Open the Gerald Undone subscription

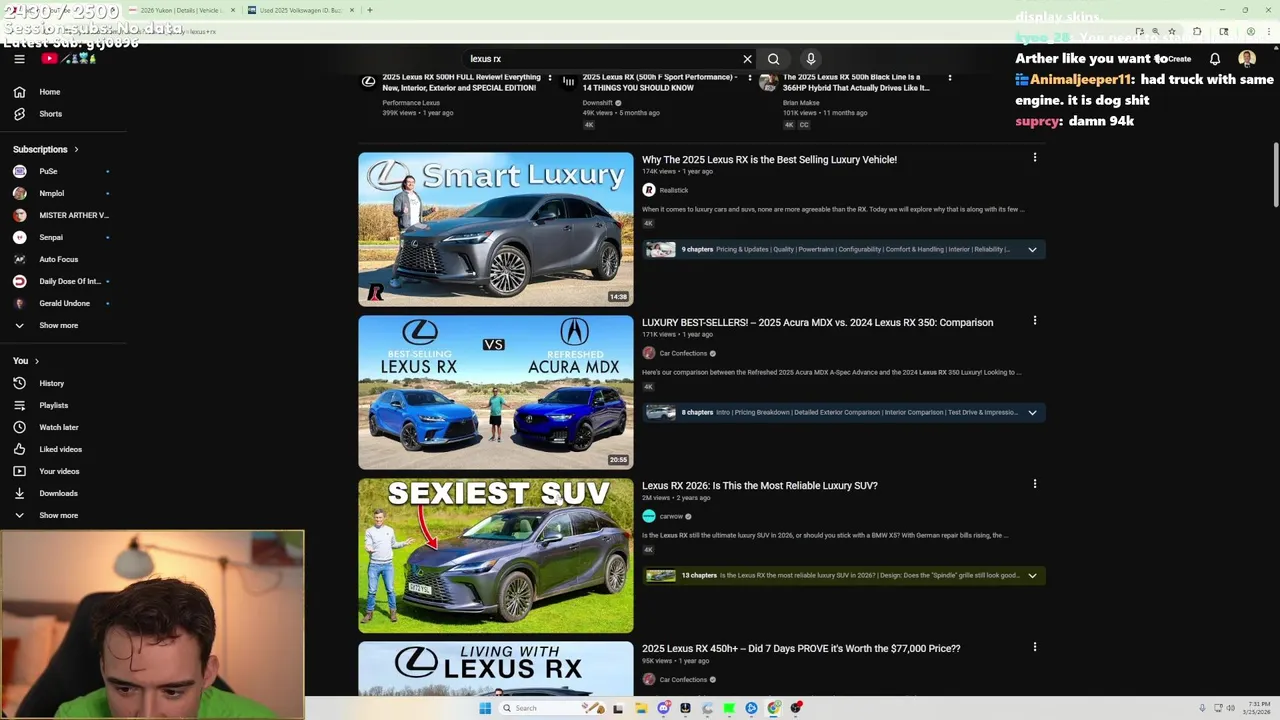(63, 303)
